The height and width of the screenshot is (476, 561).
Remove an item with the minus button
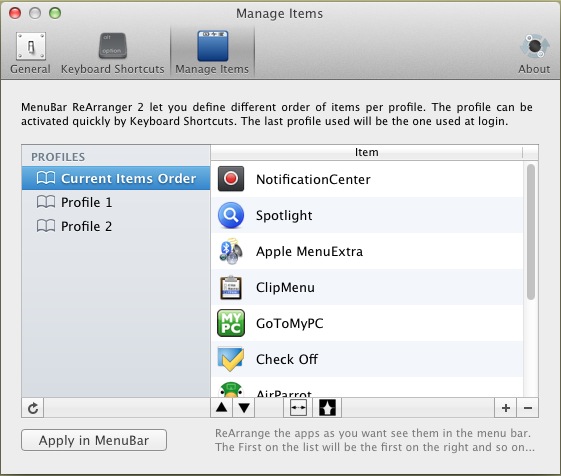528,408
